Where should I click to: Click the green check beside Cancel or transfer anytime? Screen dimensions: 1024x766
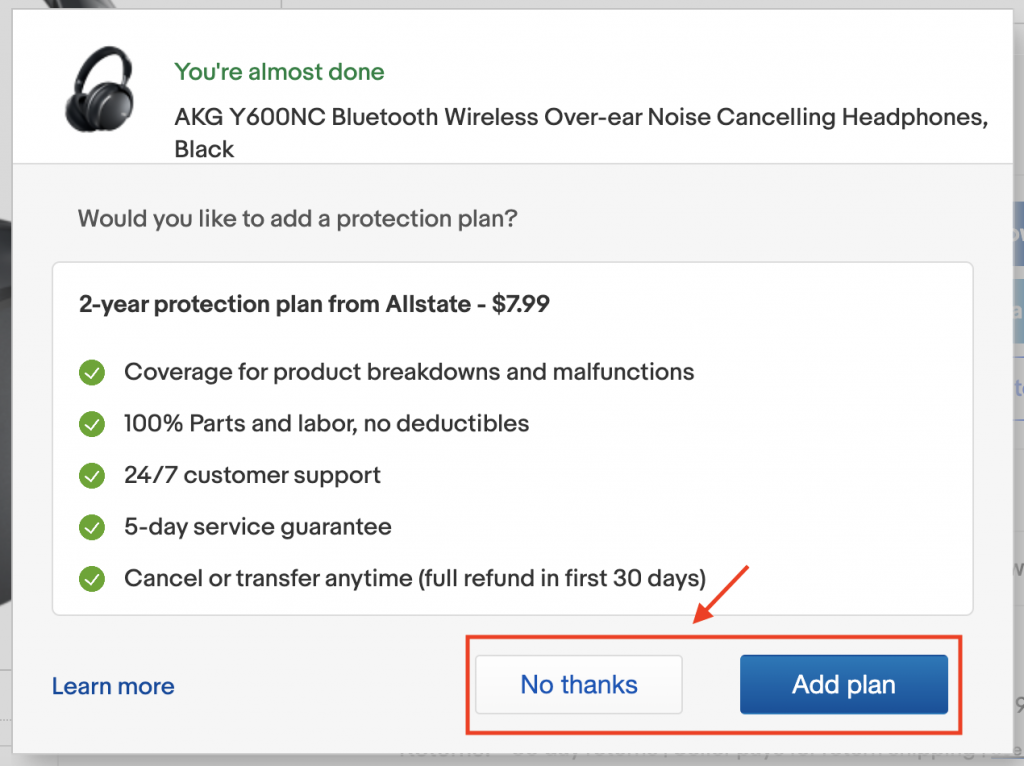[92, 578]
